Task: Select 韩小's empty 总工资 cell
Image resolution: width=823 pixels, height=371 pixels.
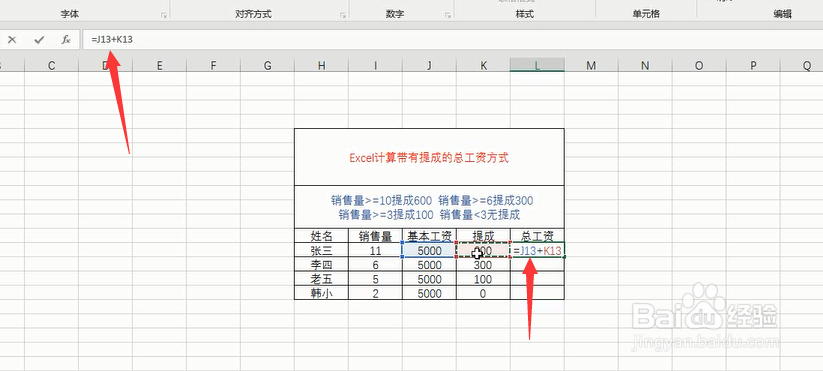Action: click(537, 293)
